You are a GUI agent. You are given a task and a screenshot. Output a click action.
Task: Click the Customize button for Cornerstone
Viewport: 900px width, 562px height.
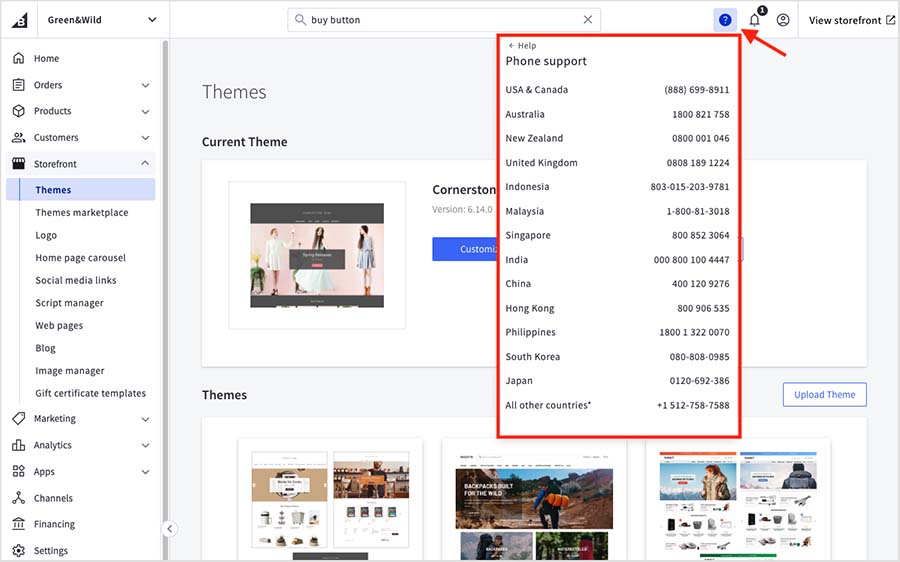tap(465, 249)
